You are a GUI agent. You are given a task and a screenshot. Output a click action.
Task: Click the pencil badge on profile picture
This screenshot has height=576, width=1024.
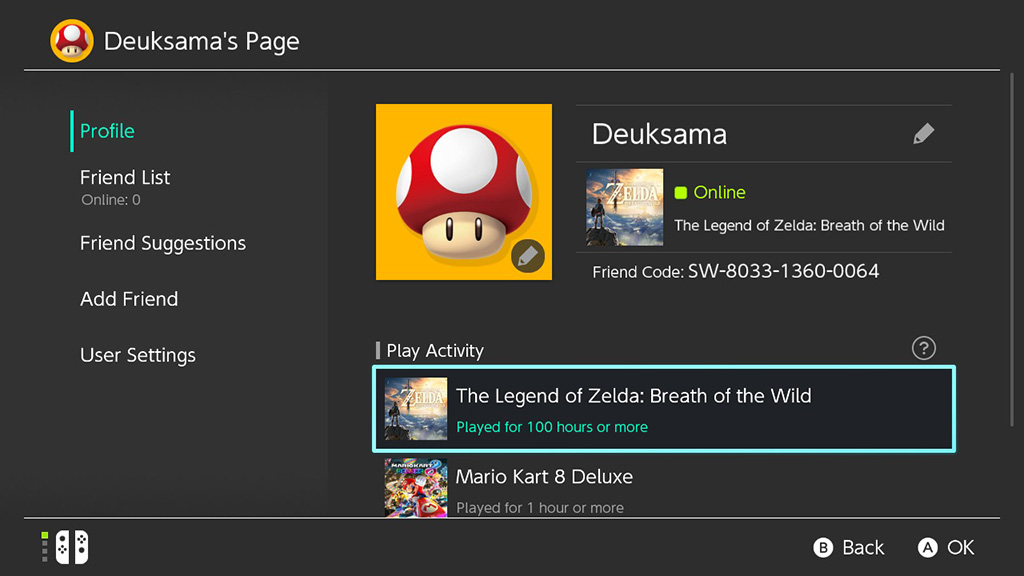528,257
